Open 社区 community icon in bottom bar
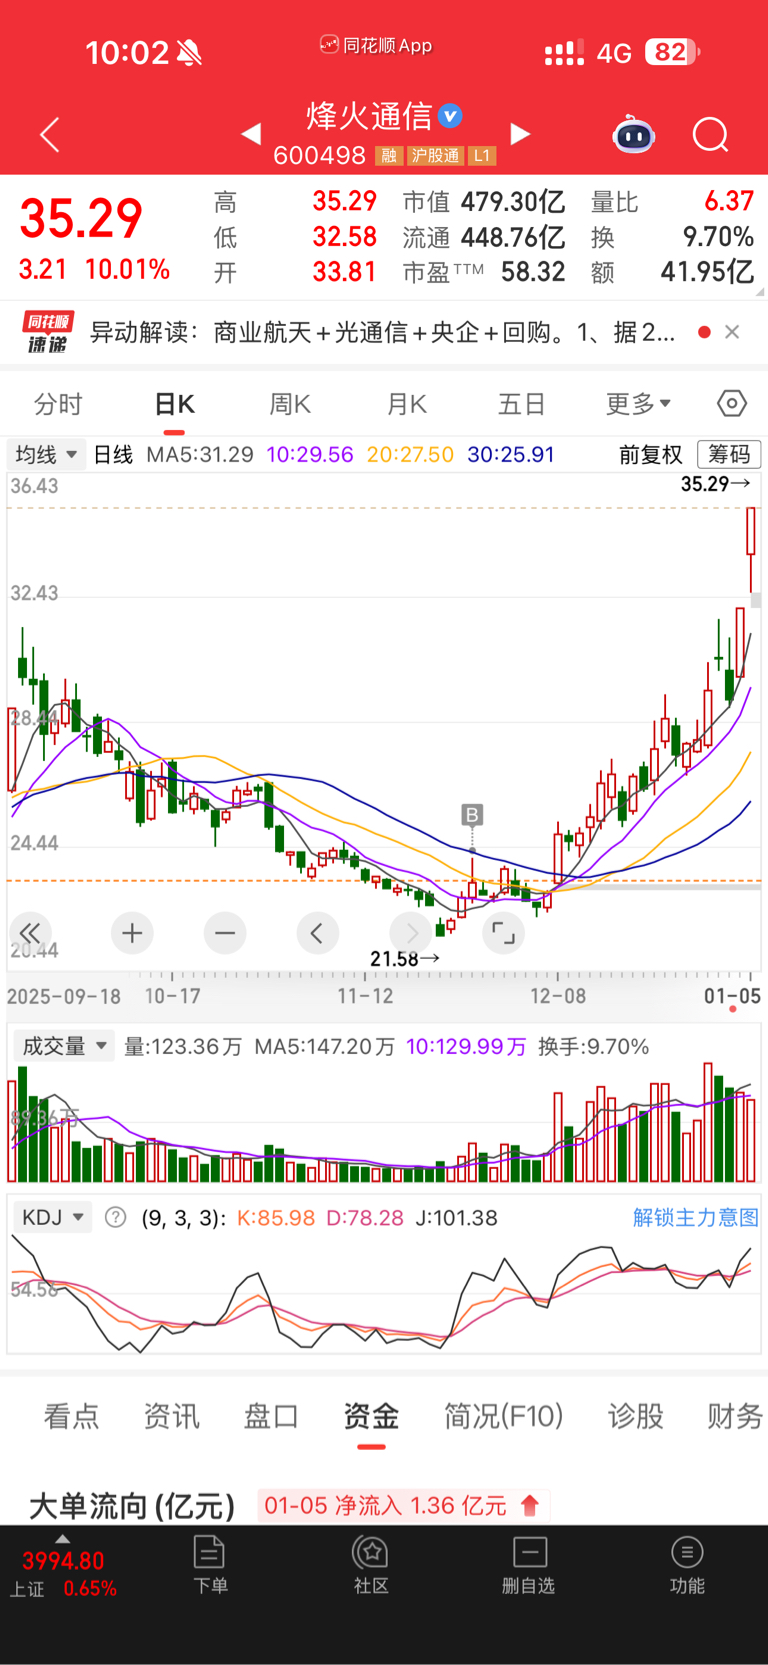Screen dimensions: 768x1665 click(371, 1564)
